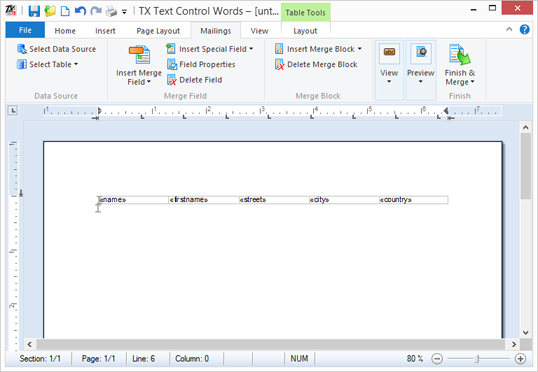Select the Mailings tab
The image size is (538, 372).
click(x=216, y=31)
